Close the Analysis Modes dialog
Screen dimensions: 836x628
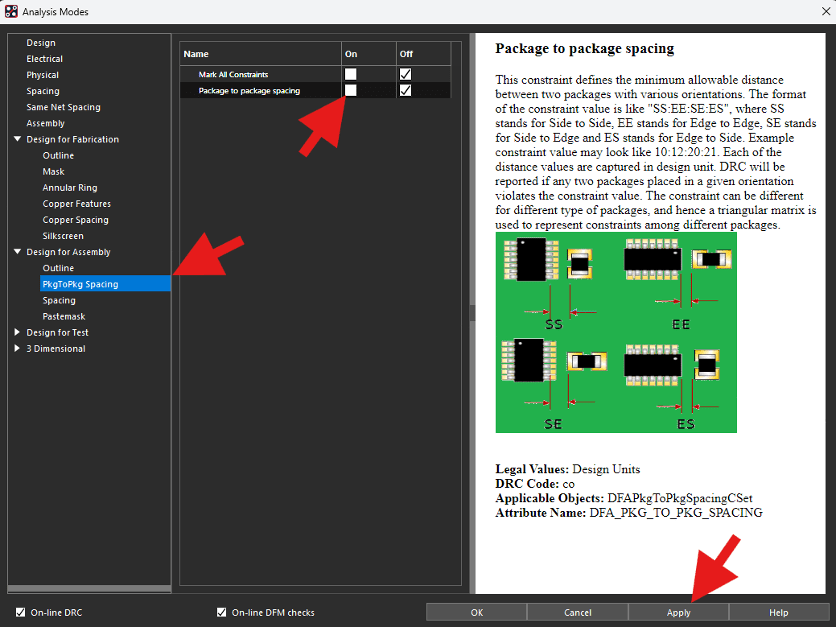click(826, 11)
